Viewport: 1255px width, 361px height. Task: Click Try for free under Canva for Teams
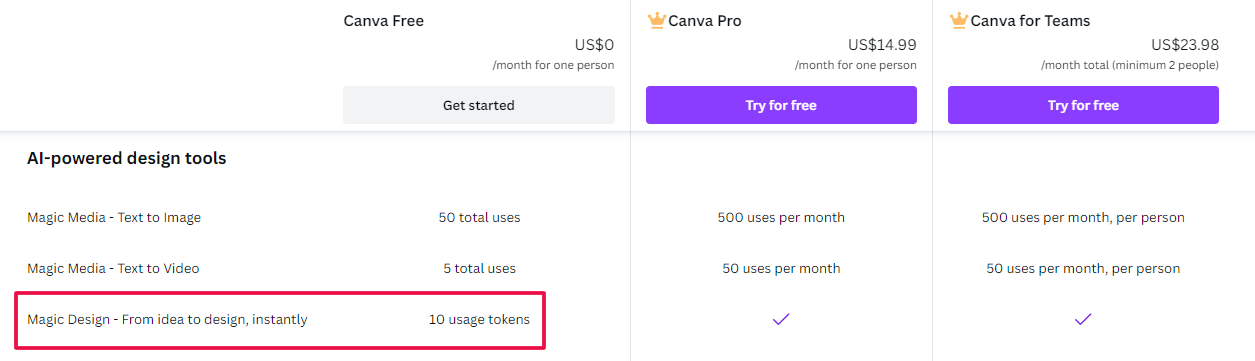[x=1083, y=105]
